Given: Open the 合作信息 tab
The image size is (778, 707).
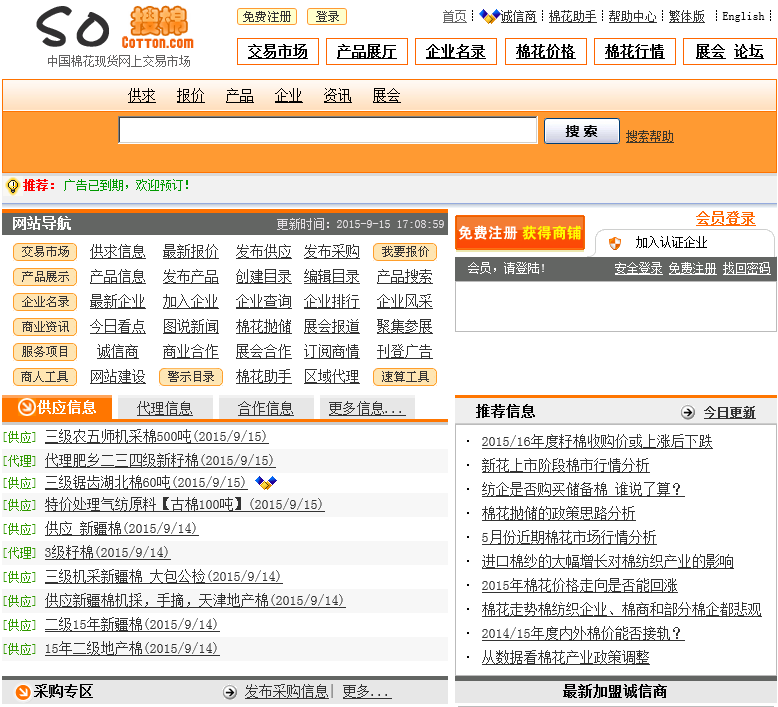Looking at the screenshot, I should (265, 408).
